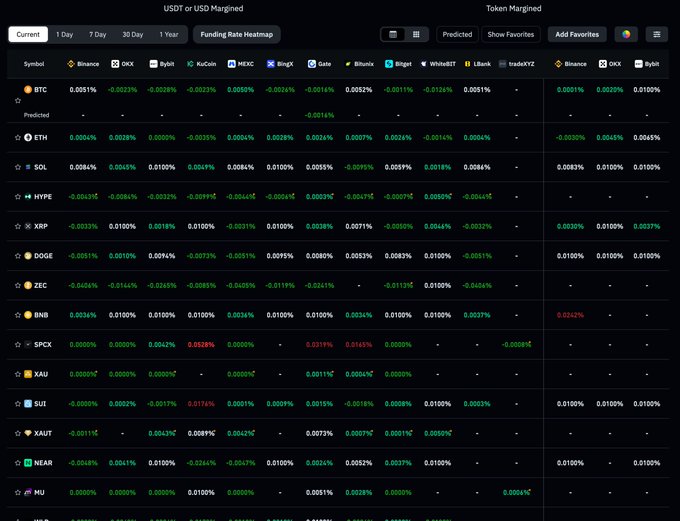Select the Current time range tab

28,34
